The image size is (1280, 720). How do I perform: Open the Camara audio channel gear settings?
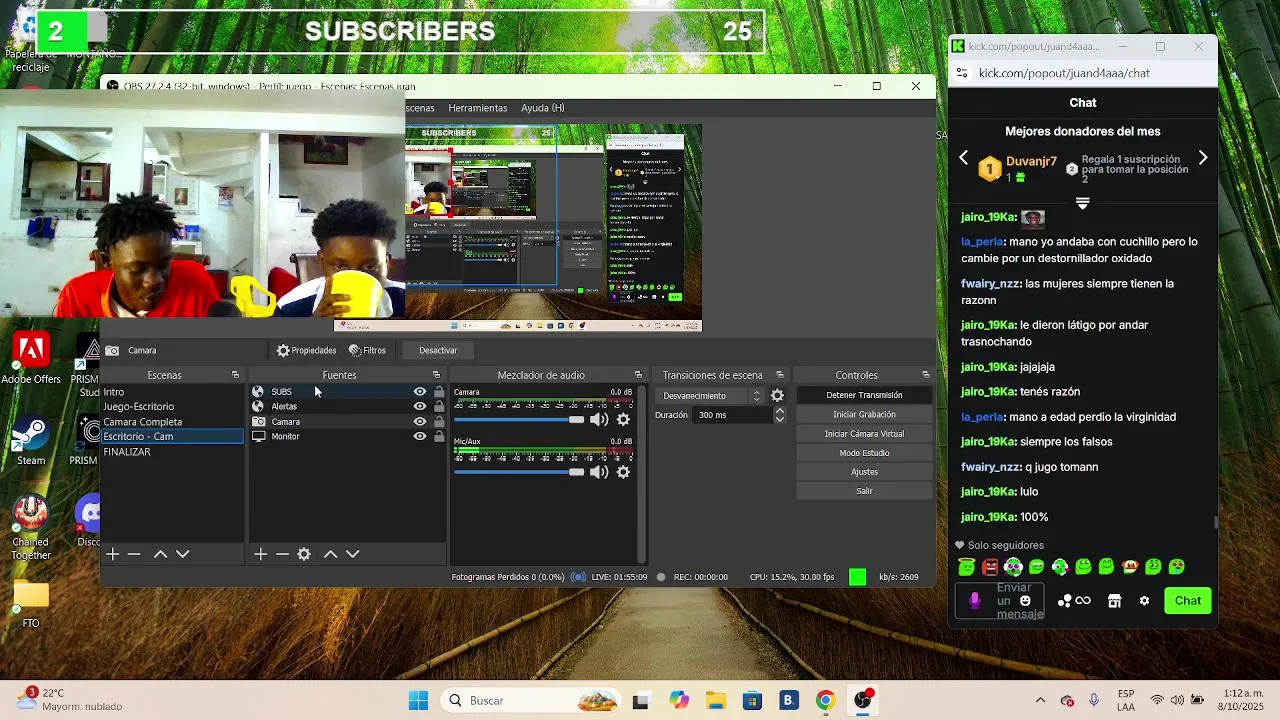623,420
